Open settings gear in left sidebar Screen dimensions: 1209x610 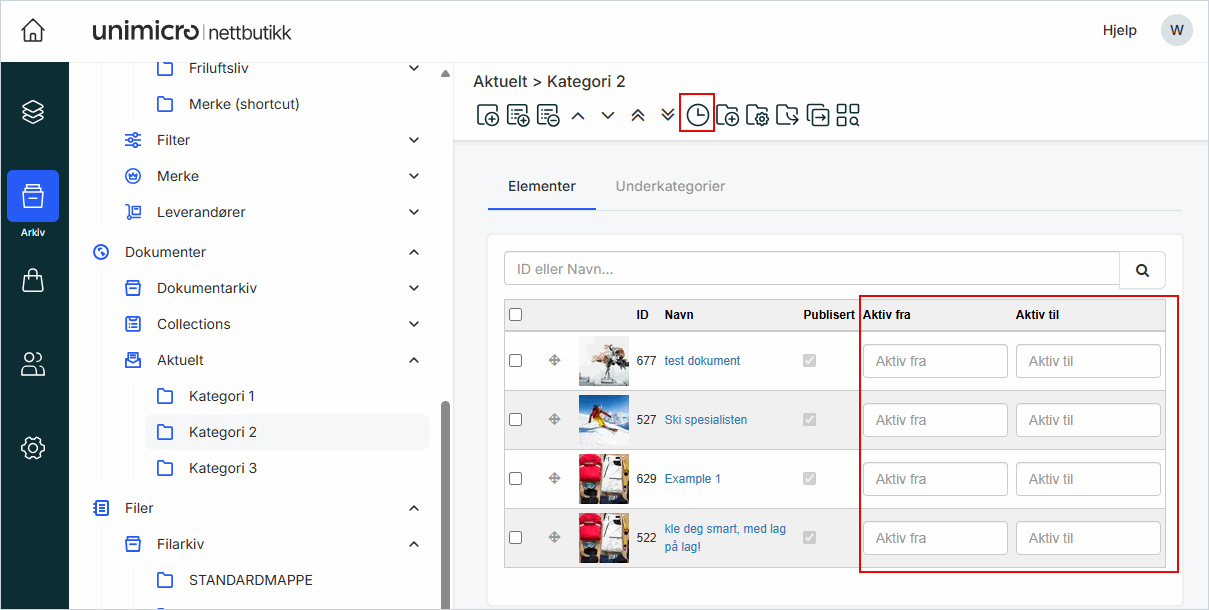[33, 447]
